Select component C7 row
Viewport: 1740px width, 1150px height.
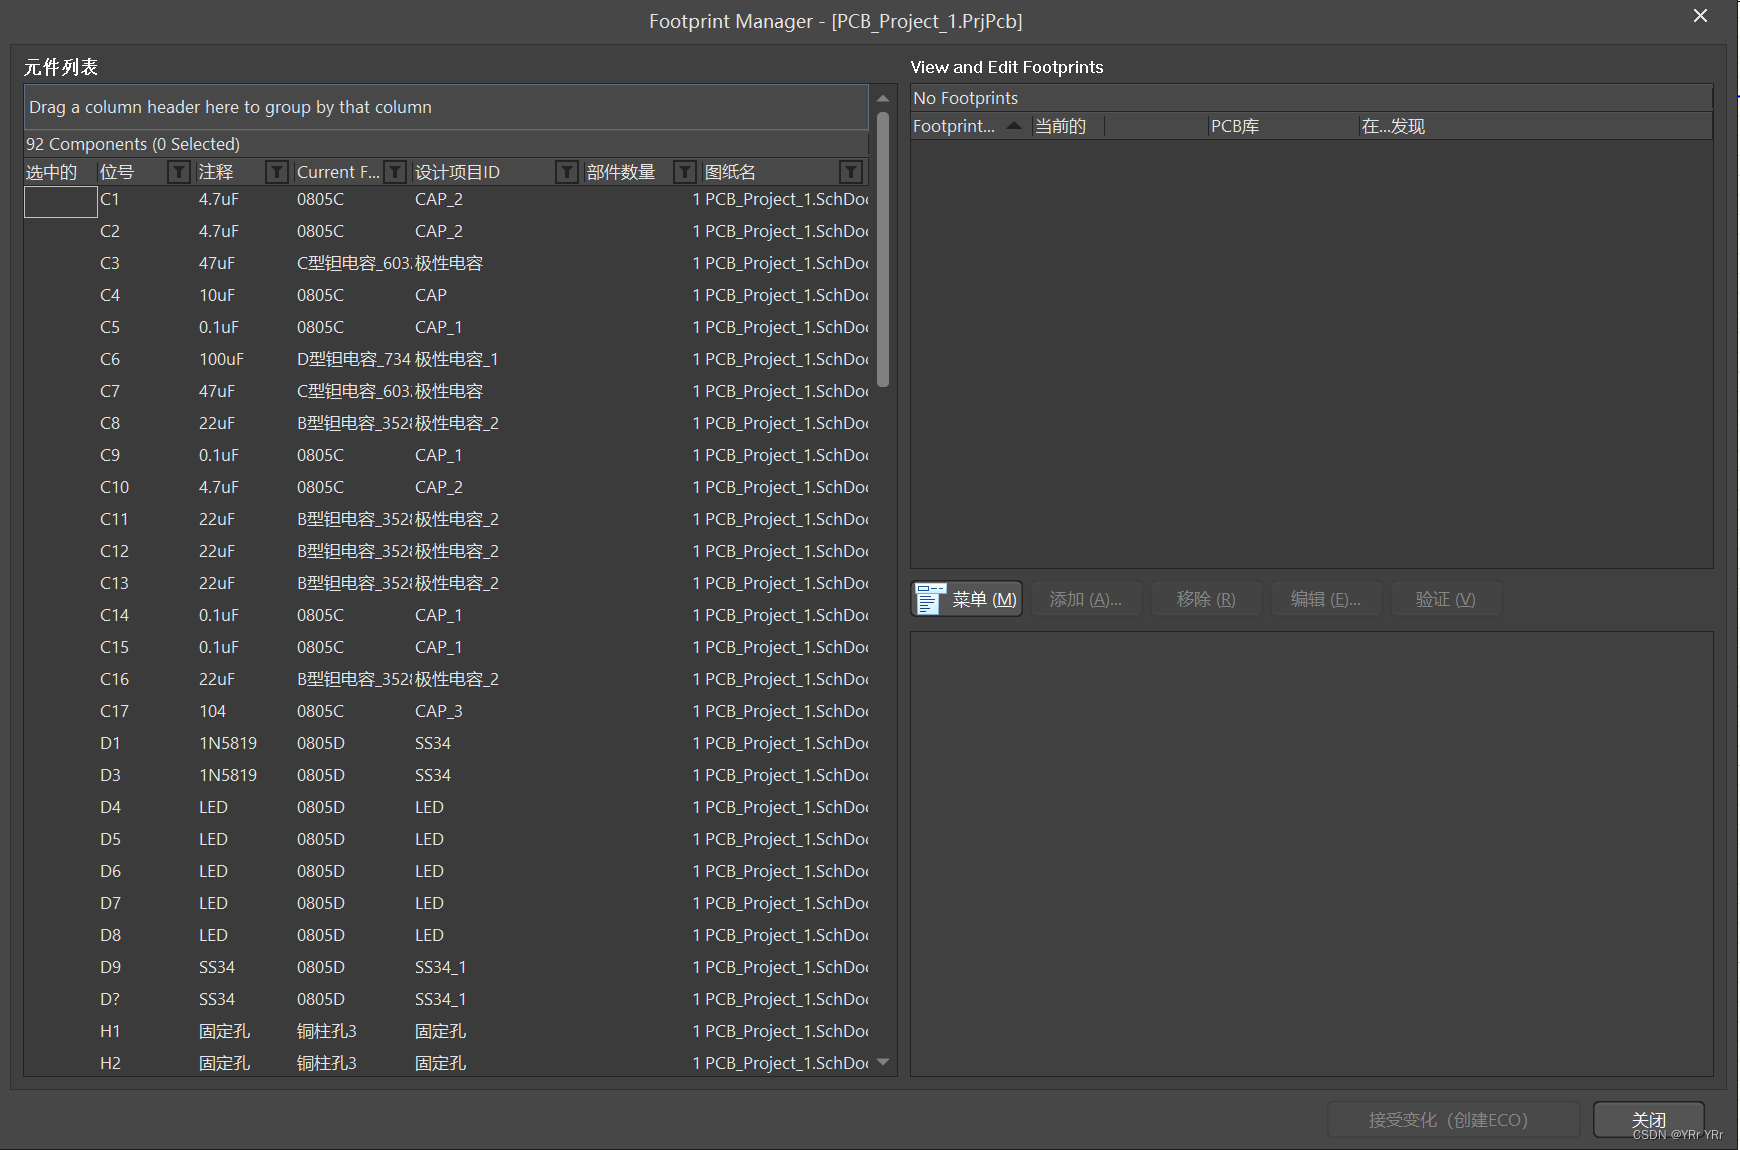coord(446,391)
